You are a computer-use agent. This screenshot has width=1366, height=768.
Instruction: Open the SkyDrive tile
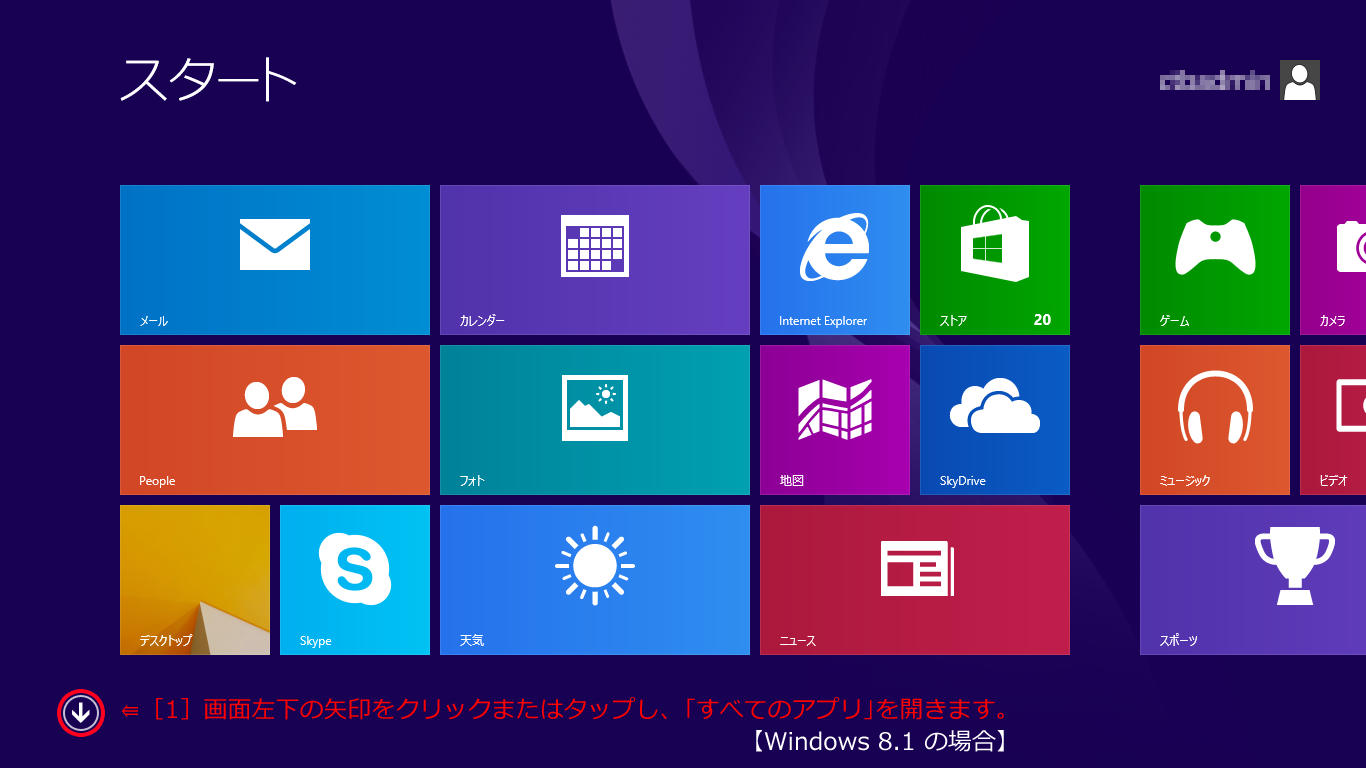[x=995, y=420]
